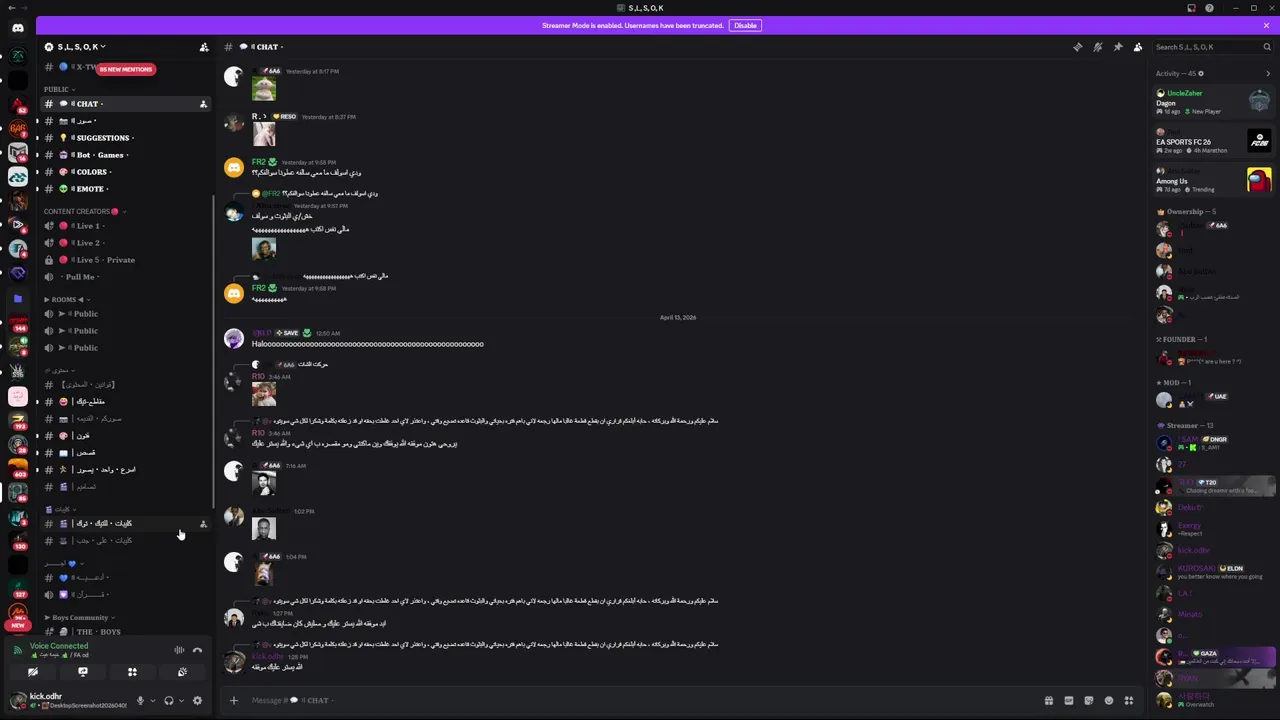Toggle headphone deafen
This screenshot has width=1280, height=720.
(x=168, y=700)
